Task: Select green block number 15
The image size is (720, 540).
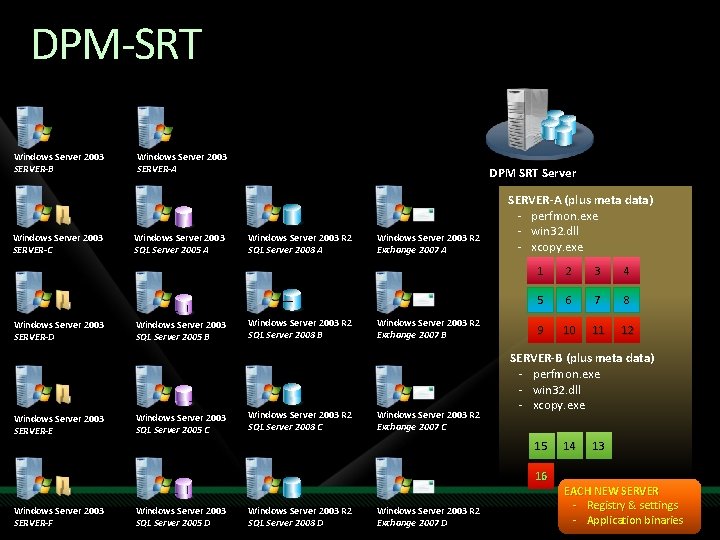Action: coord(541,445)
